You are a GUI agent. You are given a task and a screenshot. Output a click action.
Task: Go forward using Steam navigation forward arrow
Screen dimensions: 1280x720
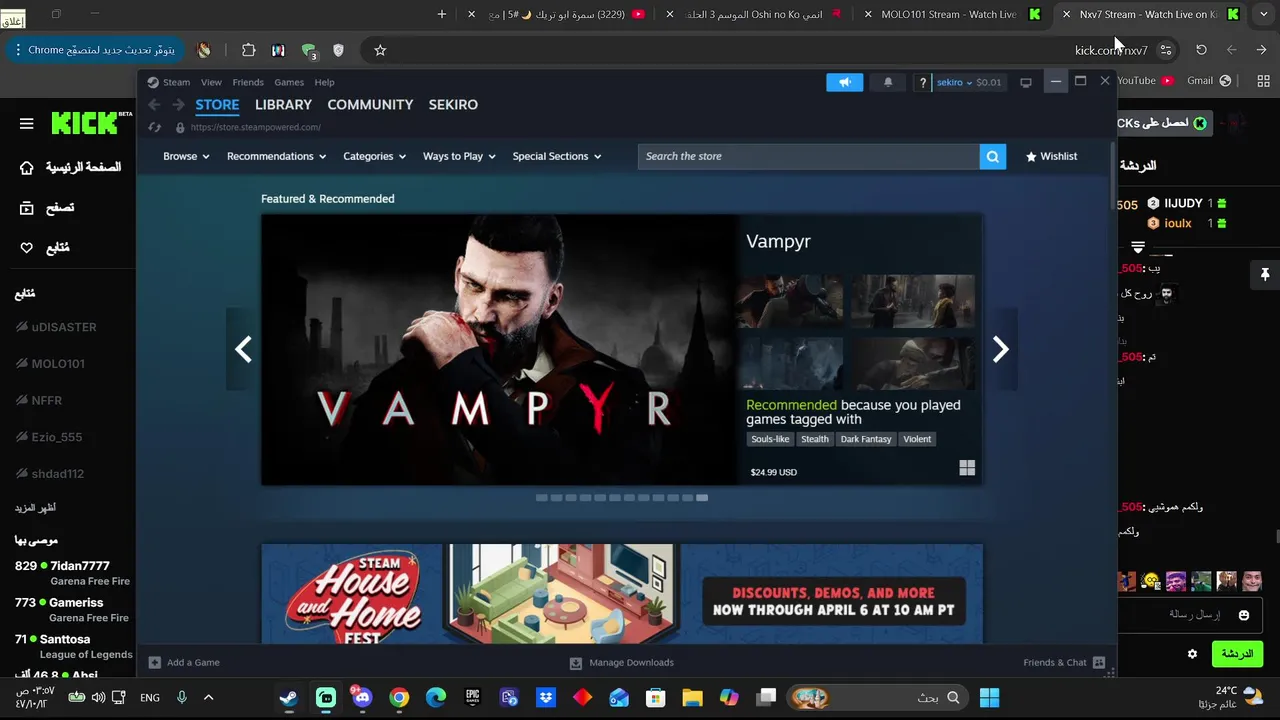(x=177, y=104)
